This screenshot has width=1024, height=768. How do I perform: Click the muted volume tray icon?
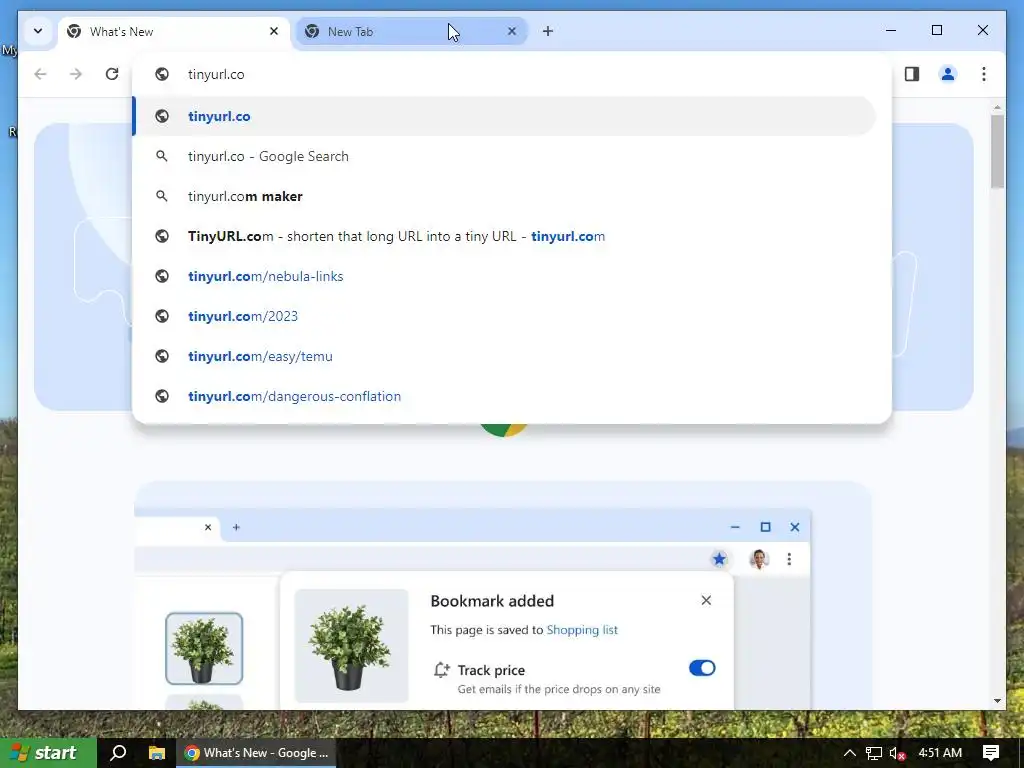(897, 753)
